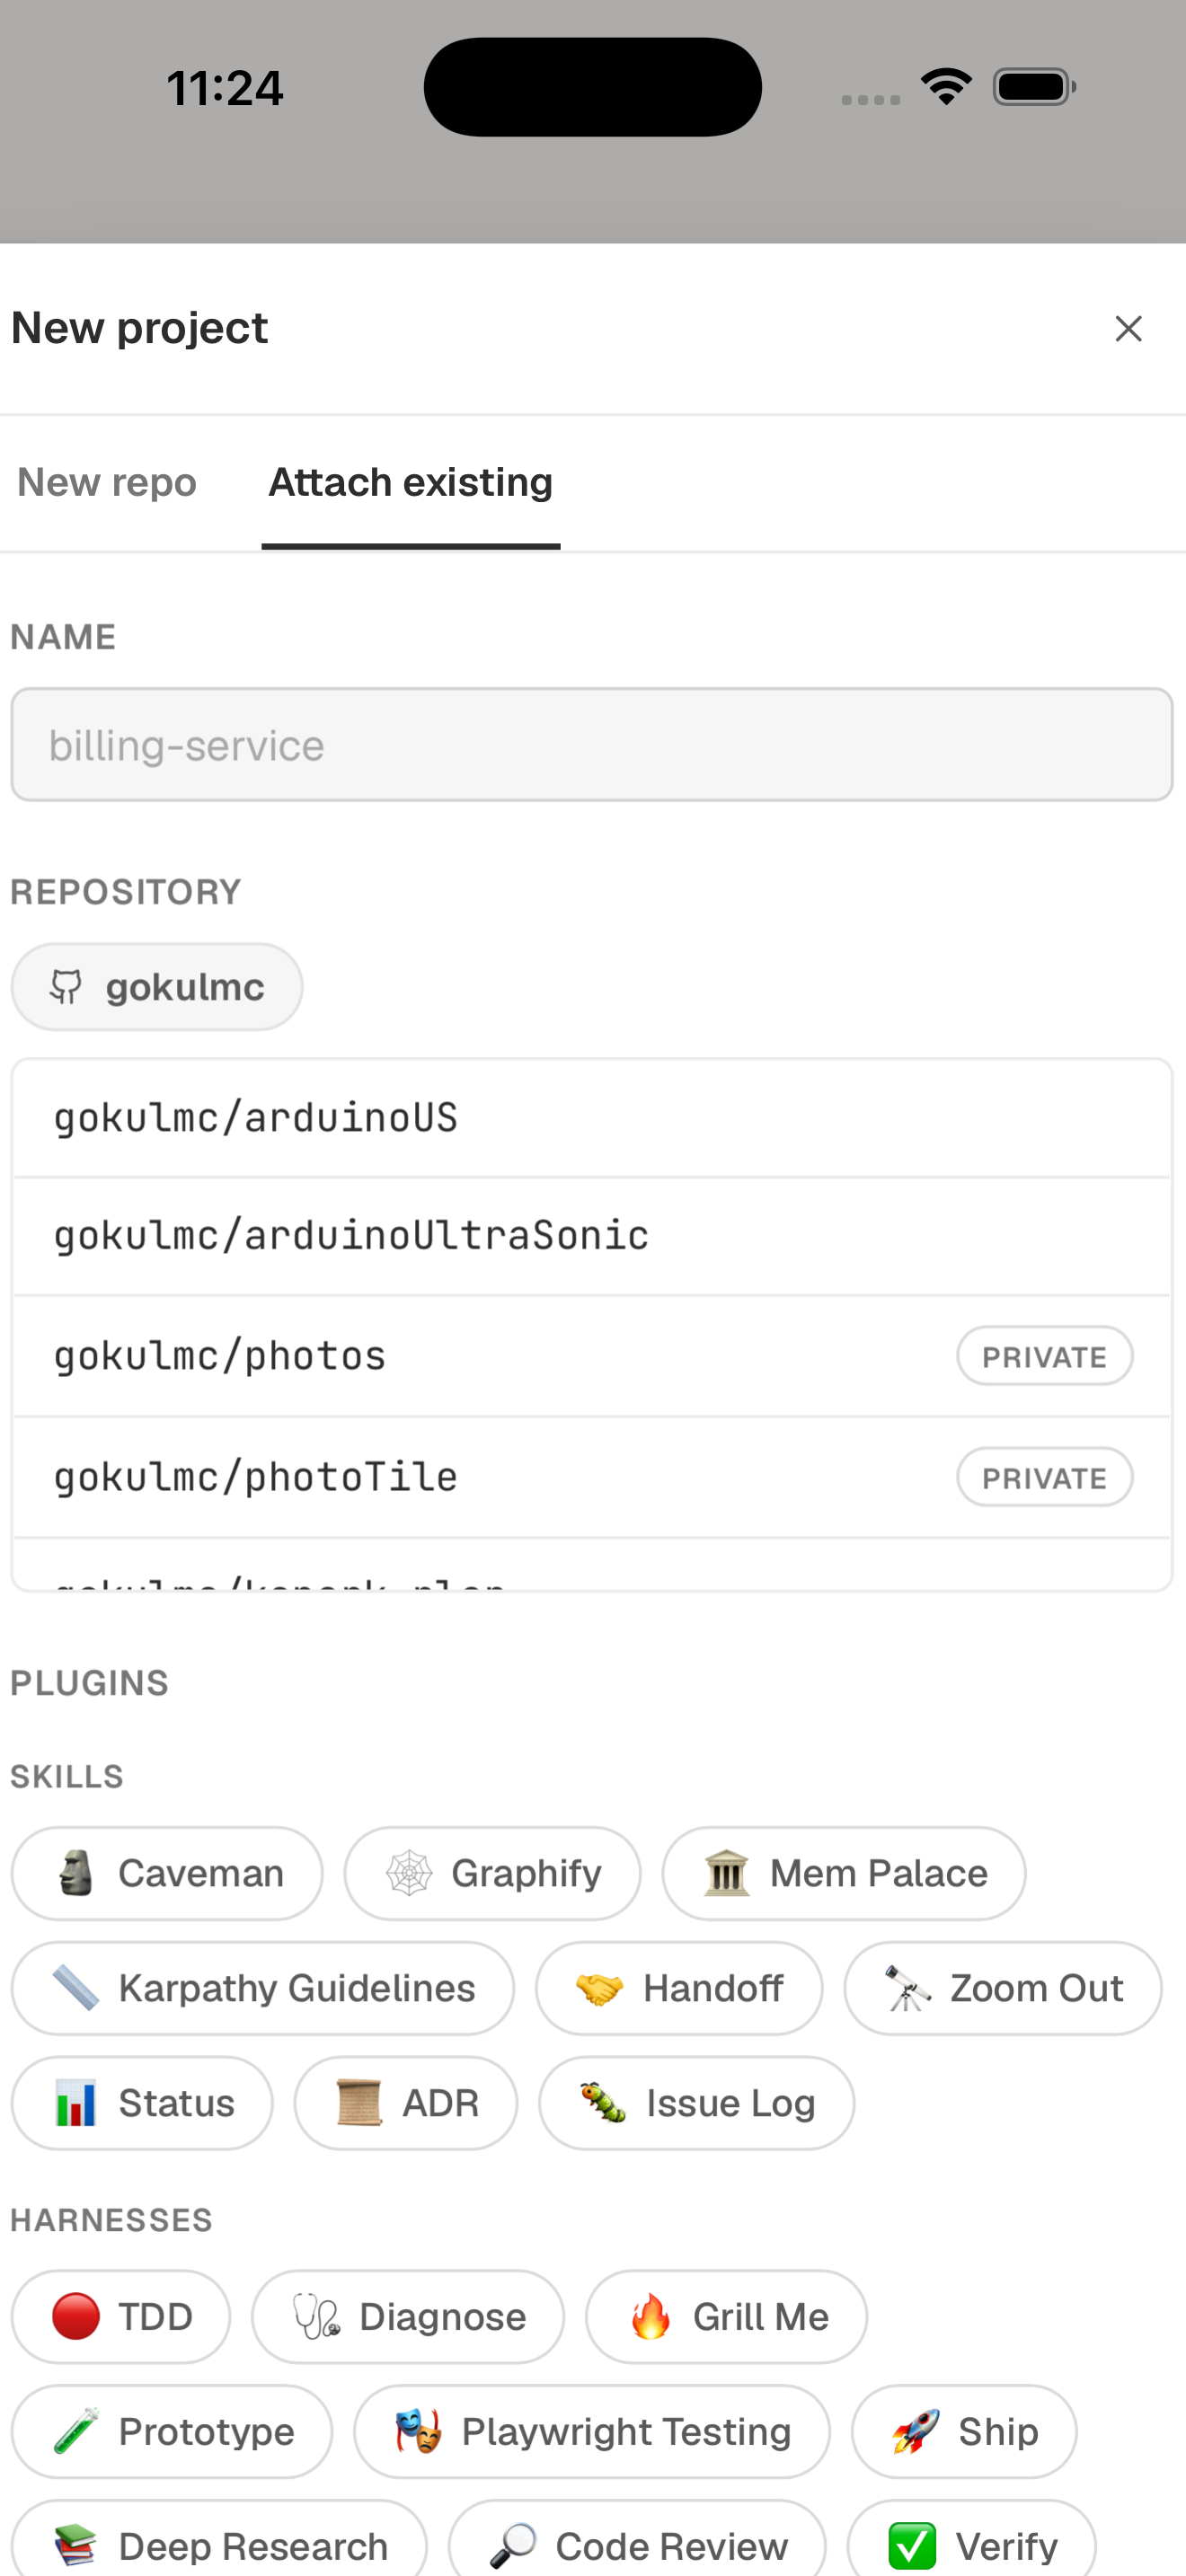The image size is (1186, 2576).
Task: Enable the Graphify skill
Action: pos(492,1873)
